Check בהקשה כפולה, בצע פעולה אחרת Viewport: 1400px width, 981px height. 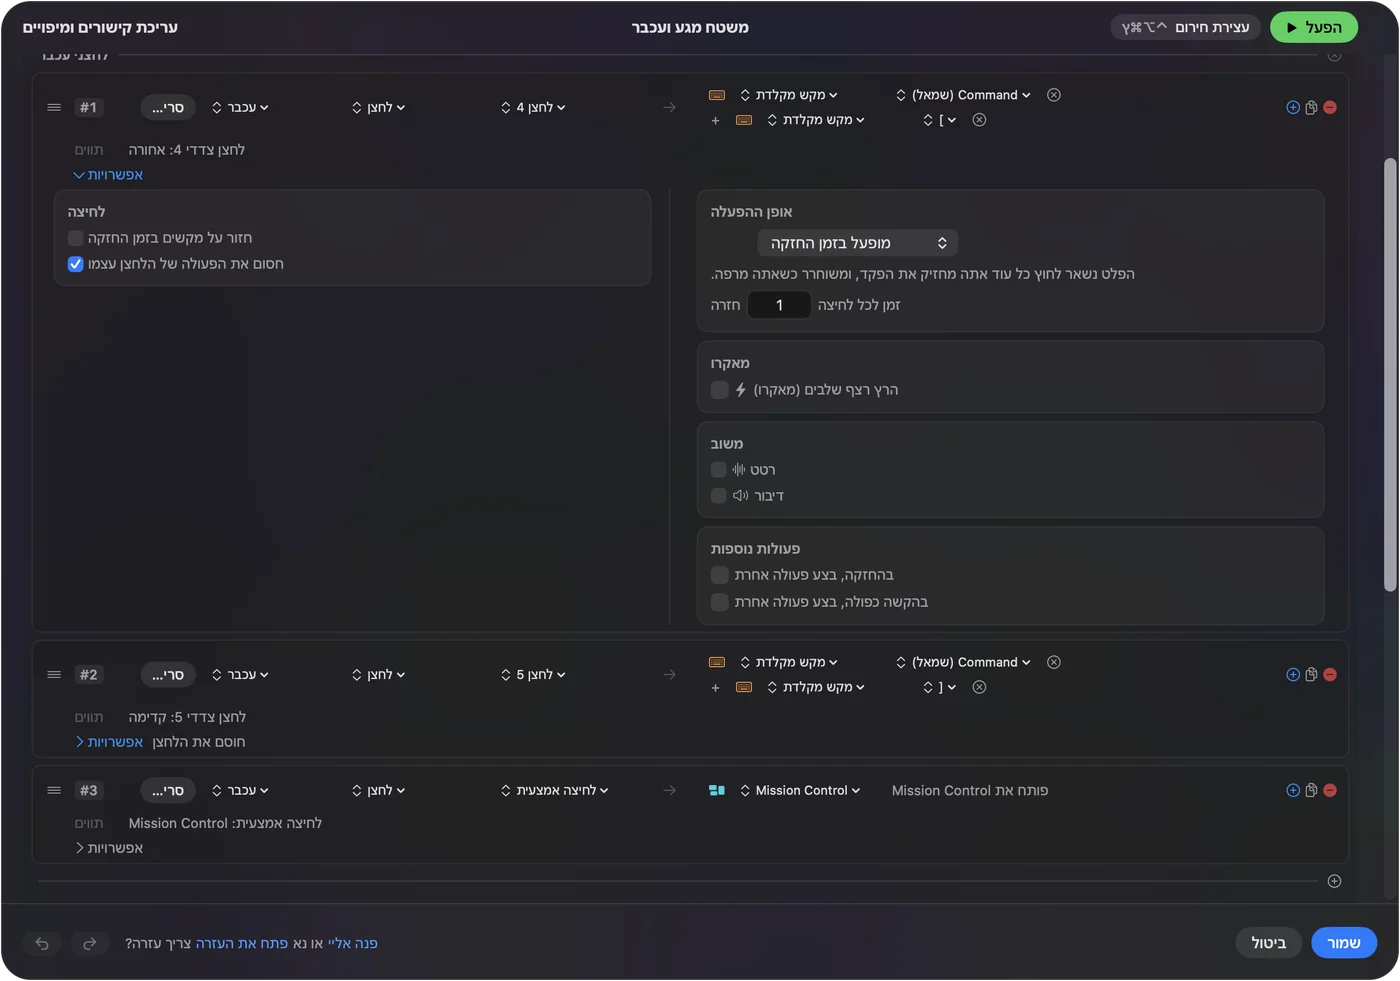[x=719, y=602]
